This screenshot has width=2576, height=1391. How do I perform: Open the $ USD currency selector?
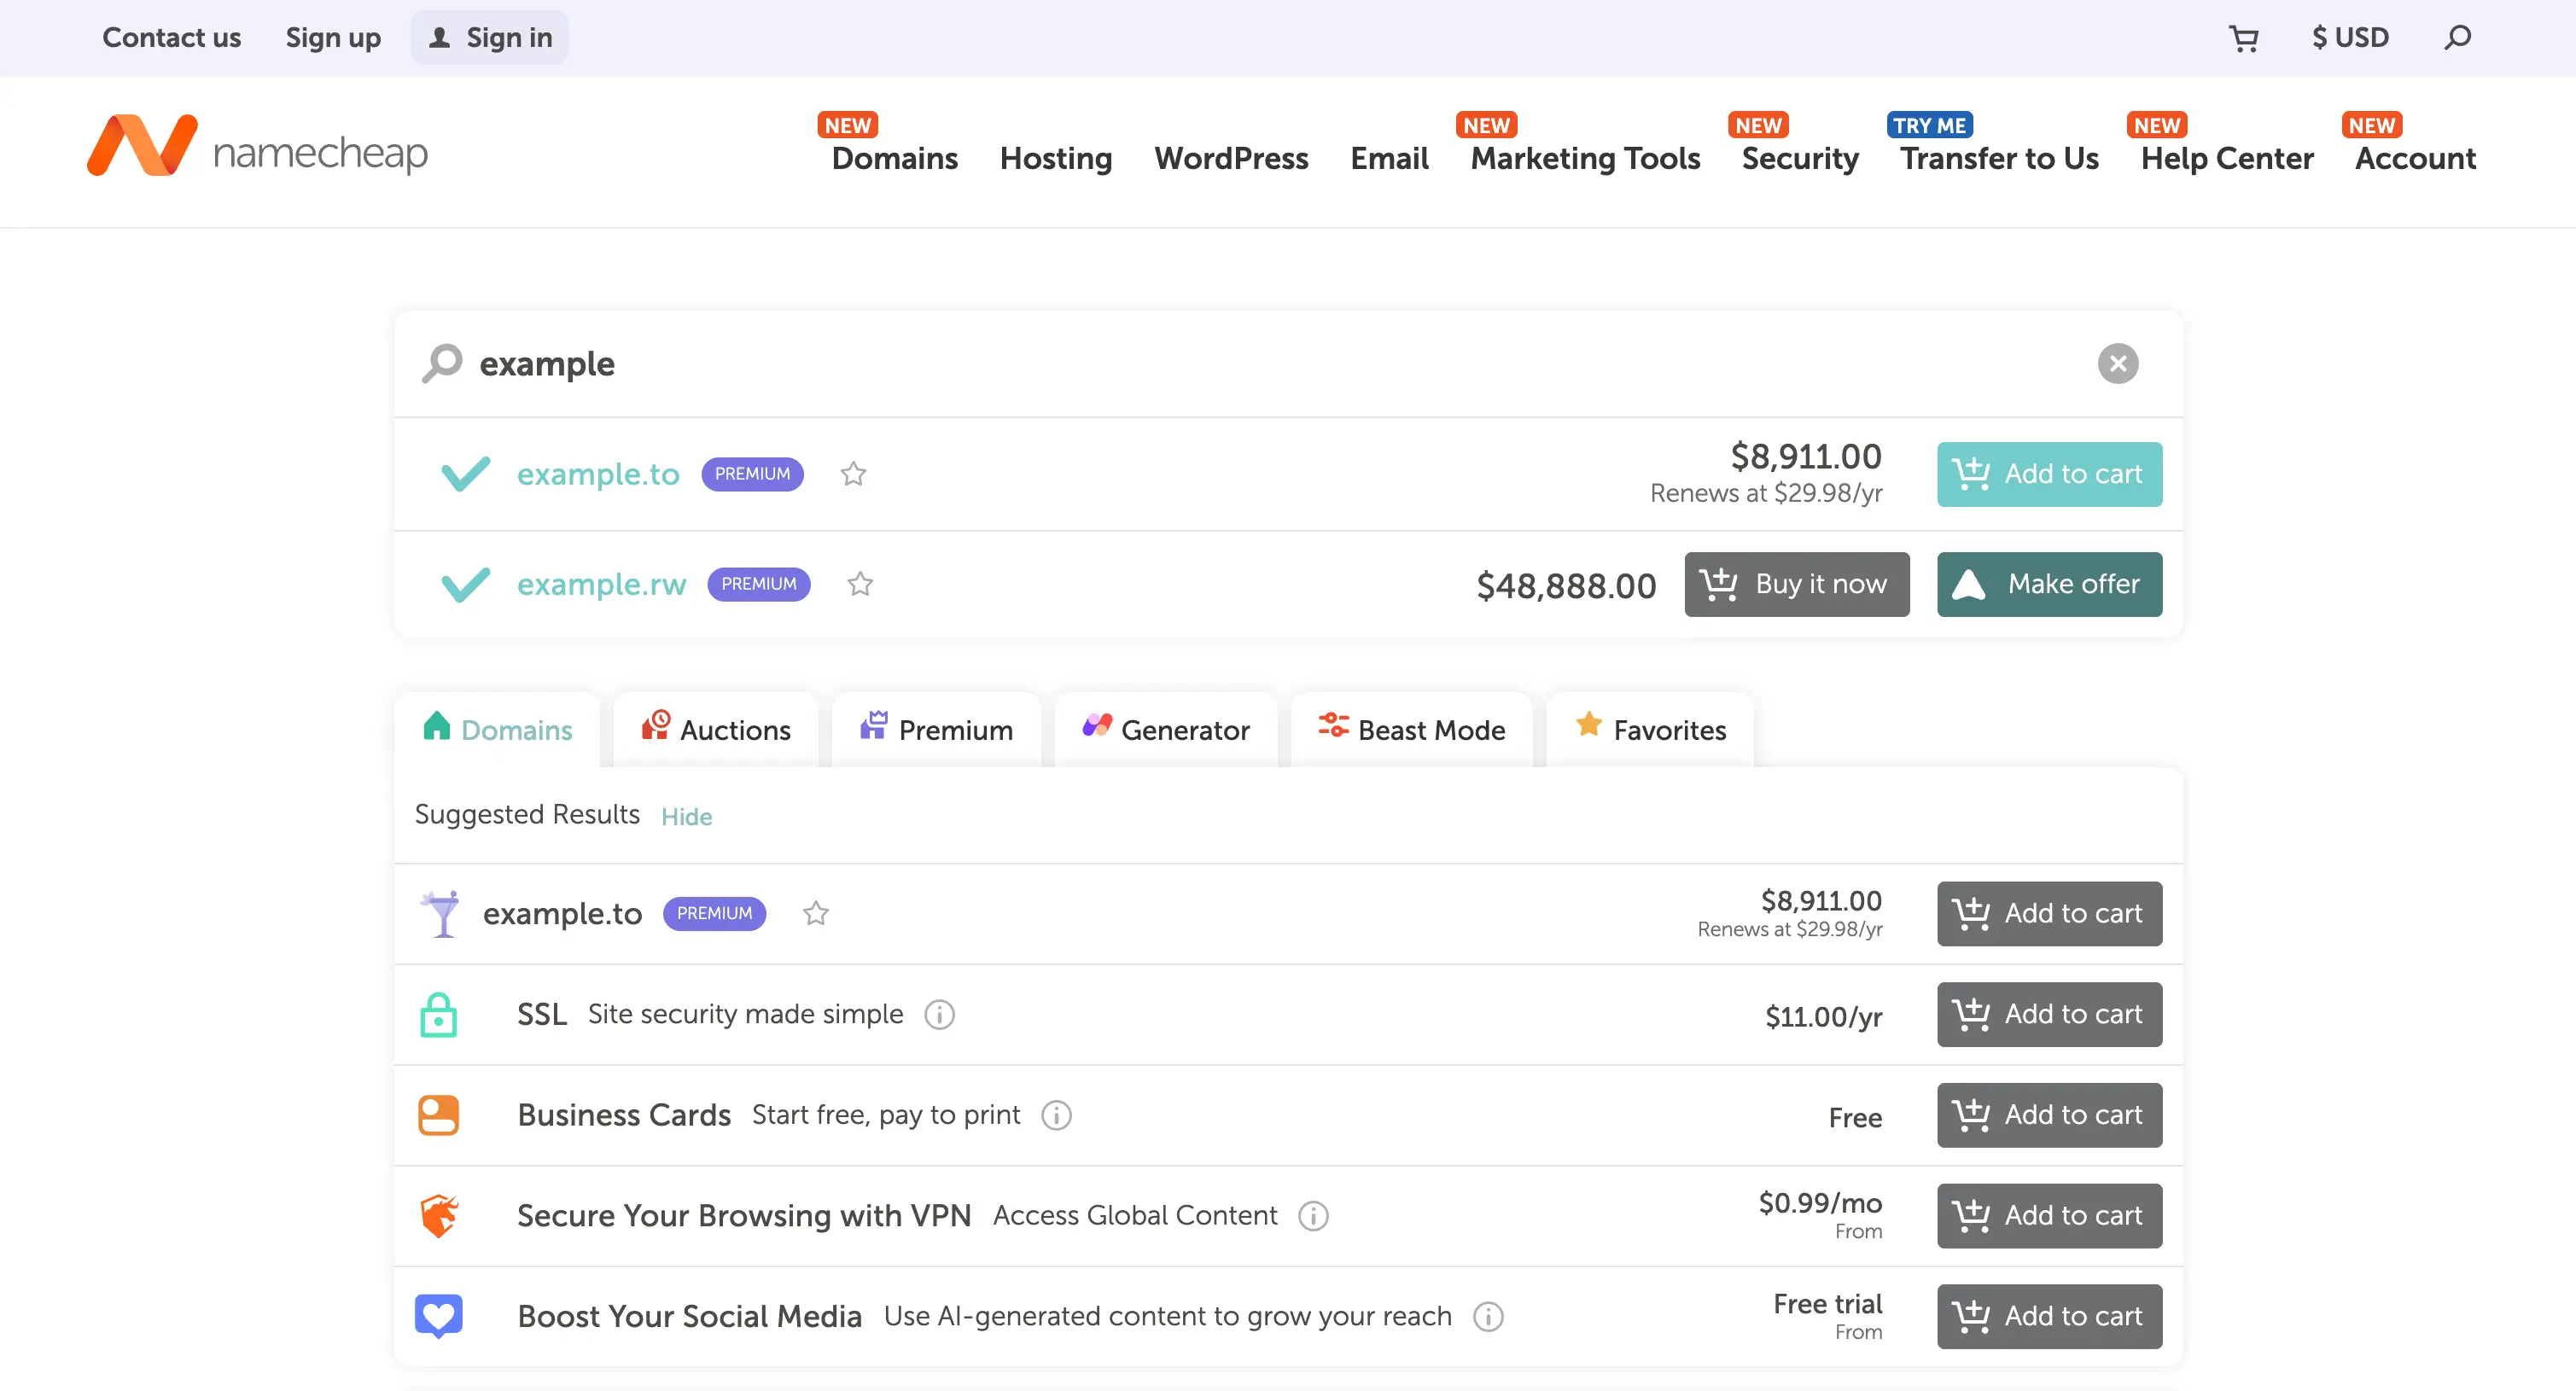[2350, 37]
